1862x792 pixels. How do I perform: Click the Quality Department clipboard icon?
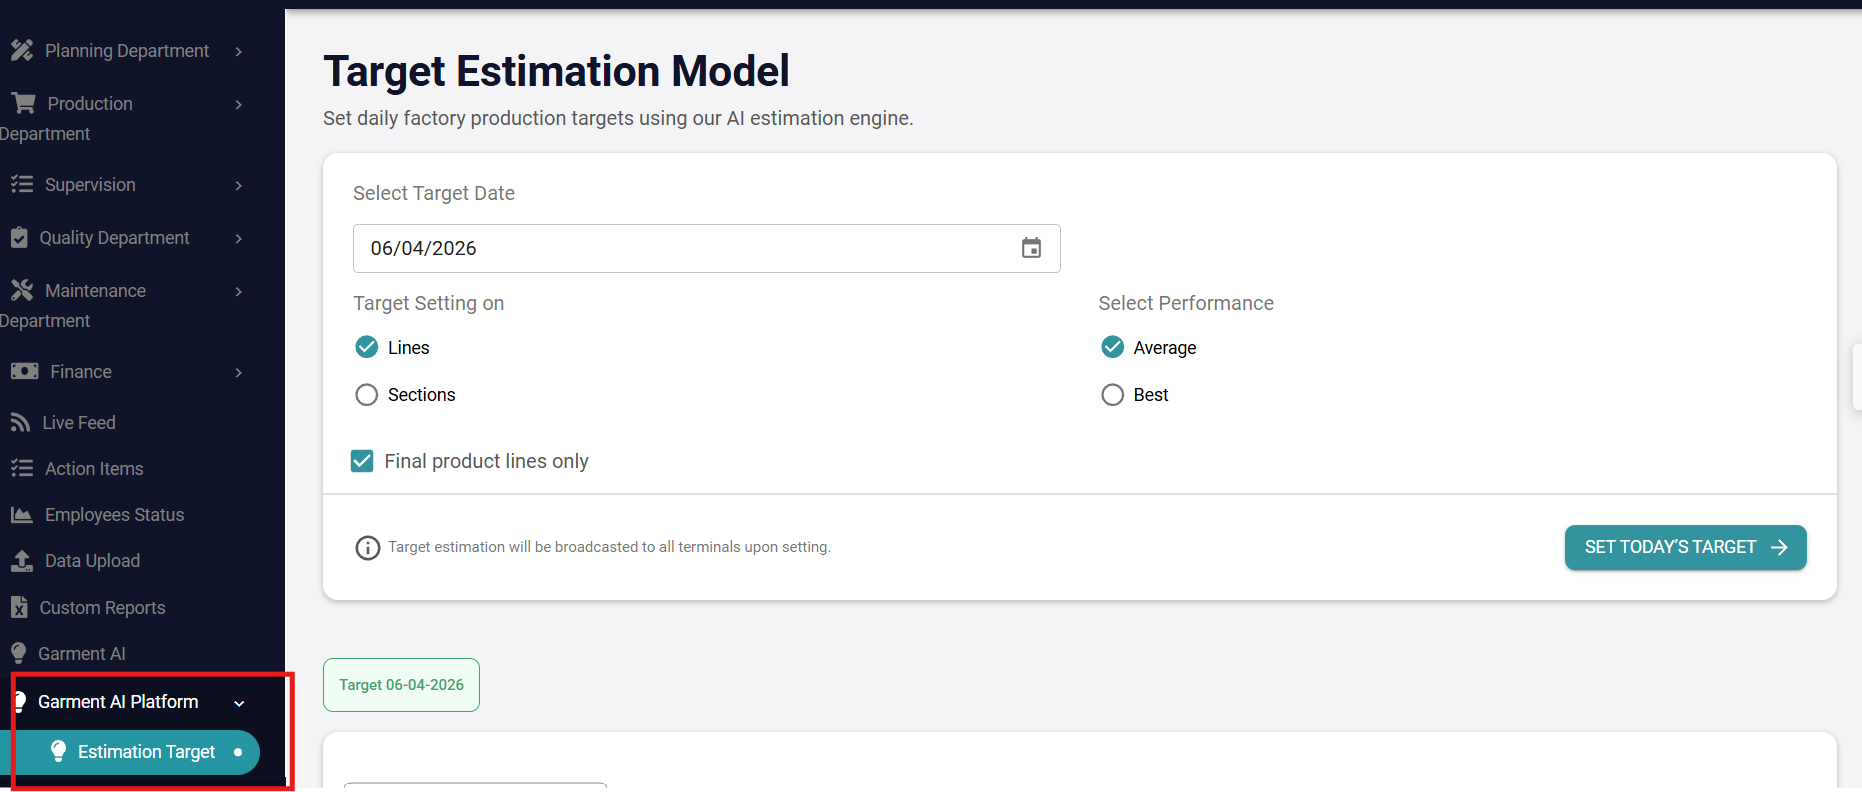pos(19,238)
